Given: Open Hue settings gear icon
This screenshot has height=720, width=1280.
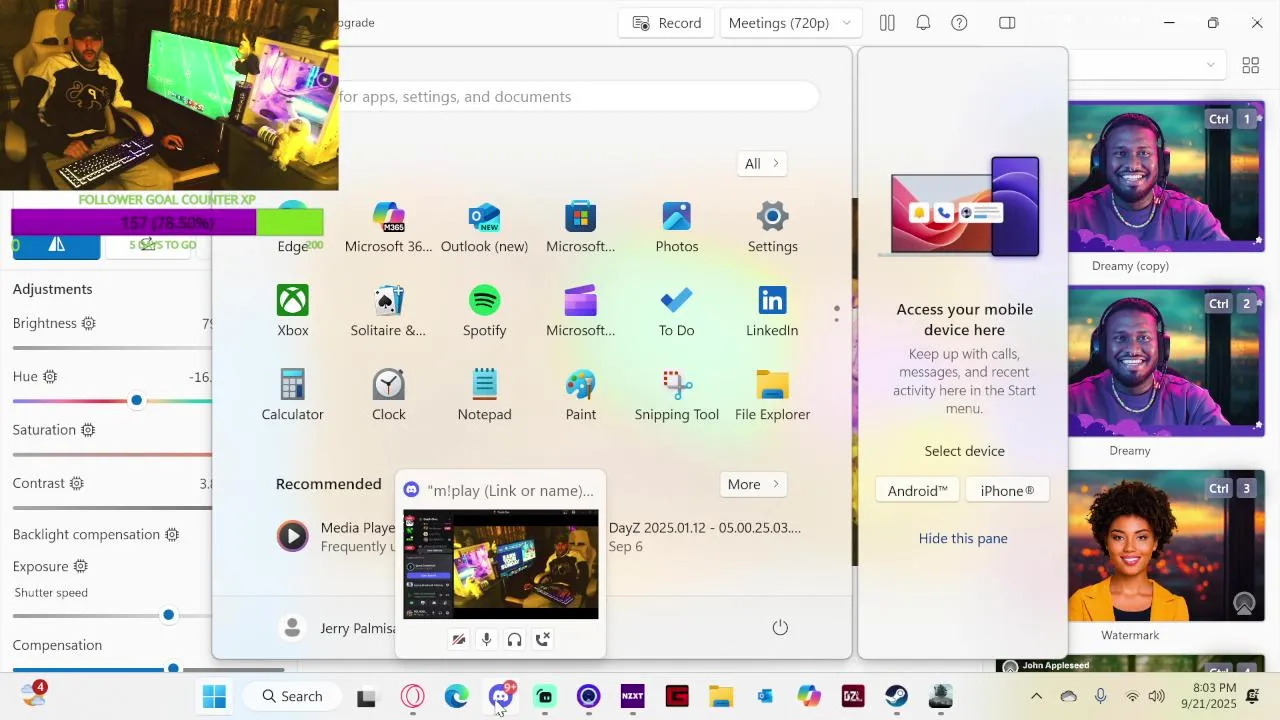Looking at the screenshot, I should [50, 377].
